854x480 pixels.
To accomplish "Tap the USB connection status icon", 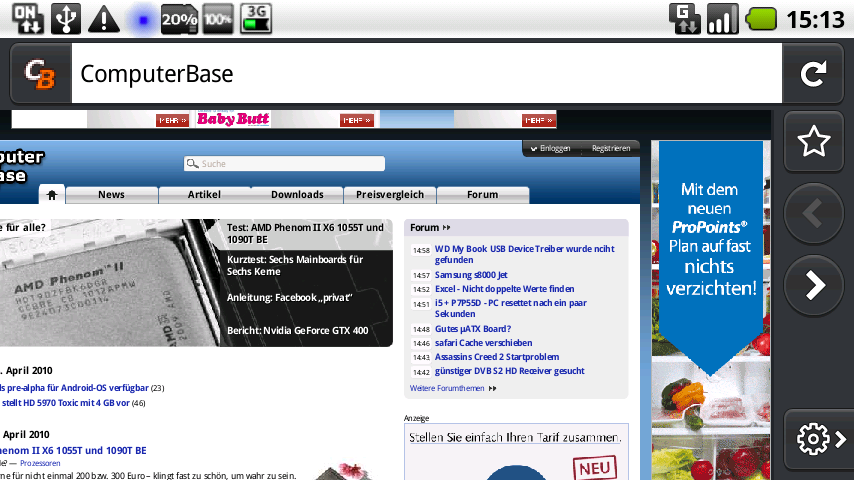I will point(66,19).
